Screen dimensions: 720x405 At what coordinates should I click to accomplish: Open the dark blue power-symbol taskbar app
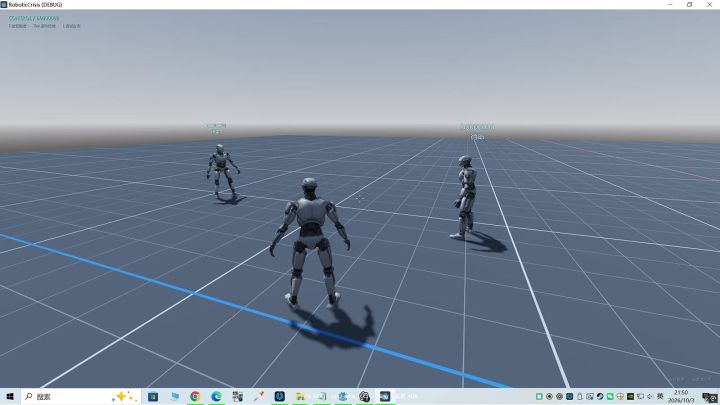point(280,396)
